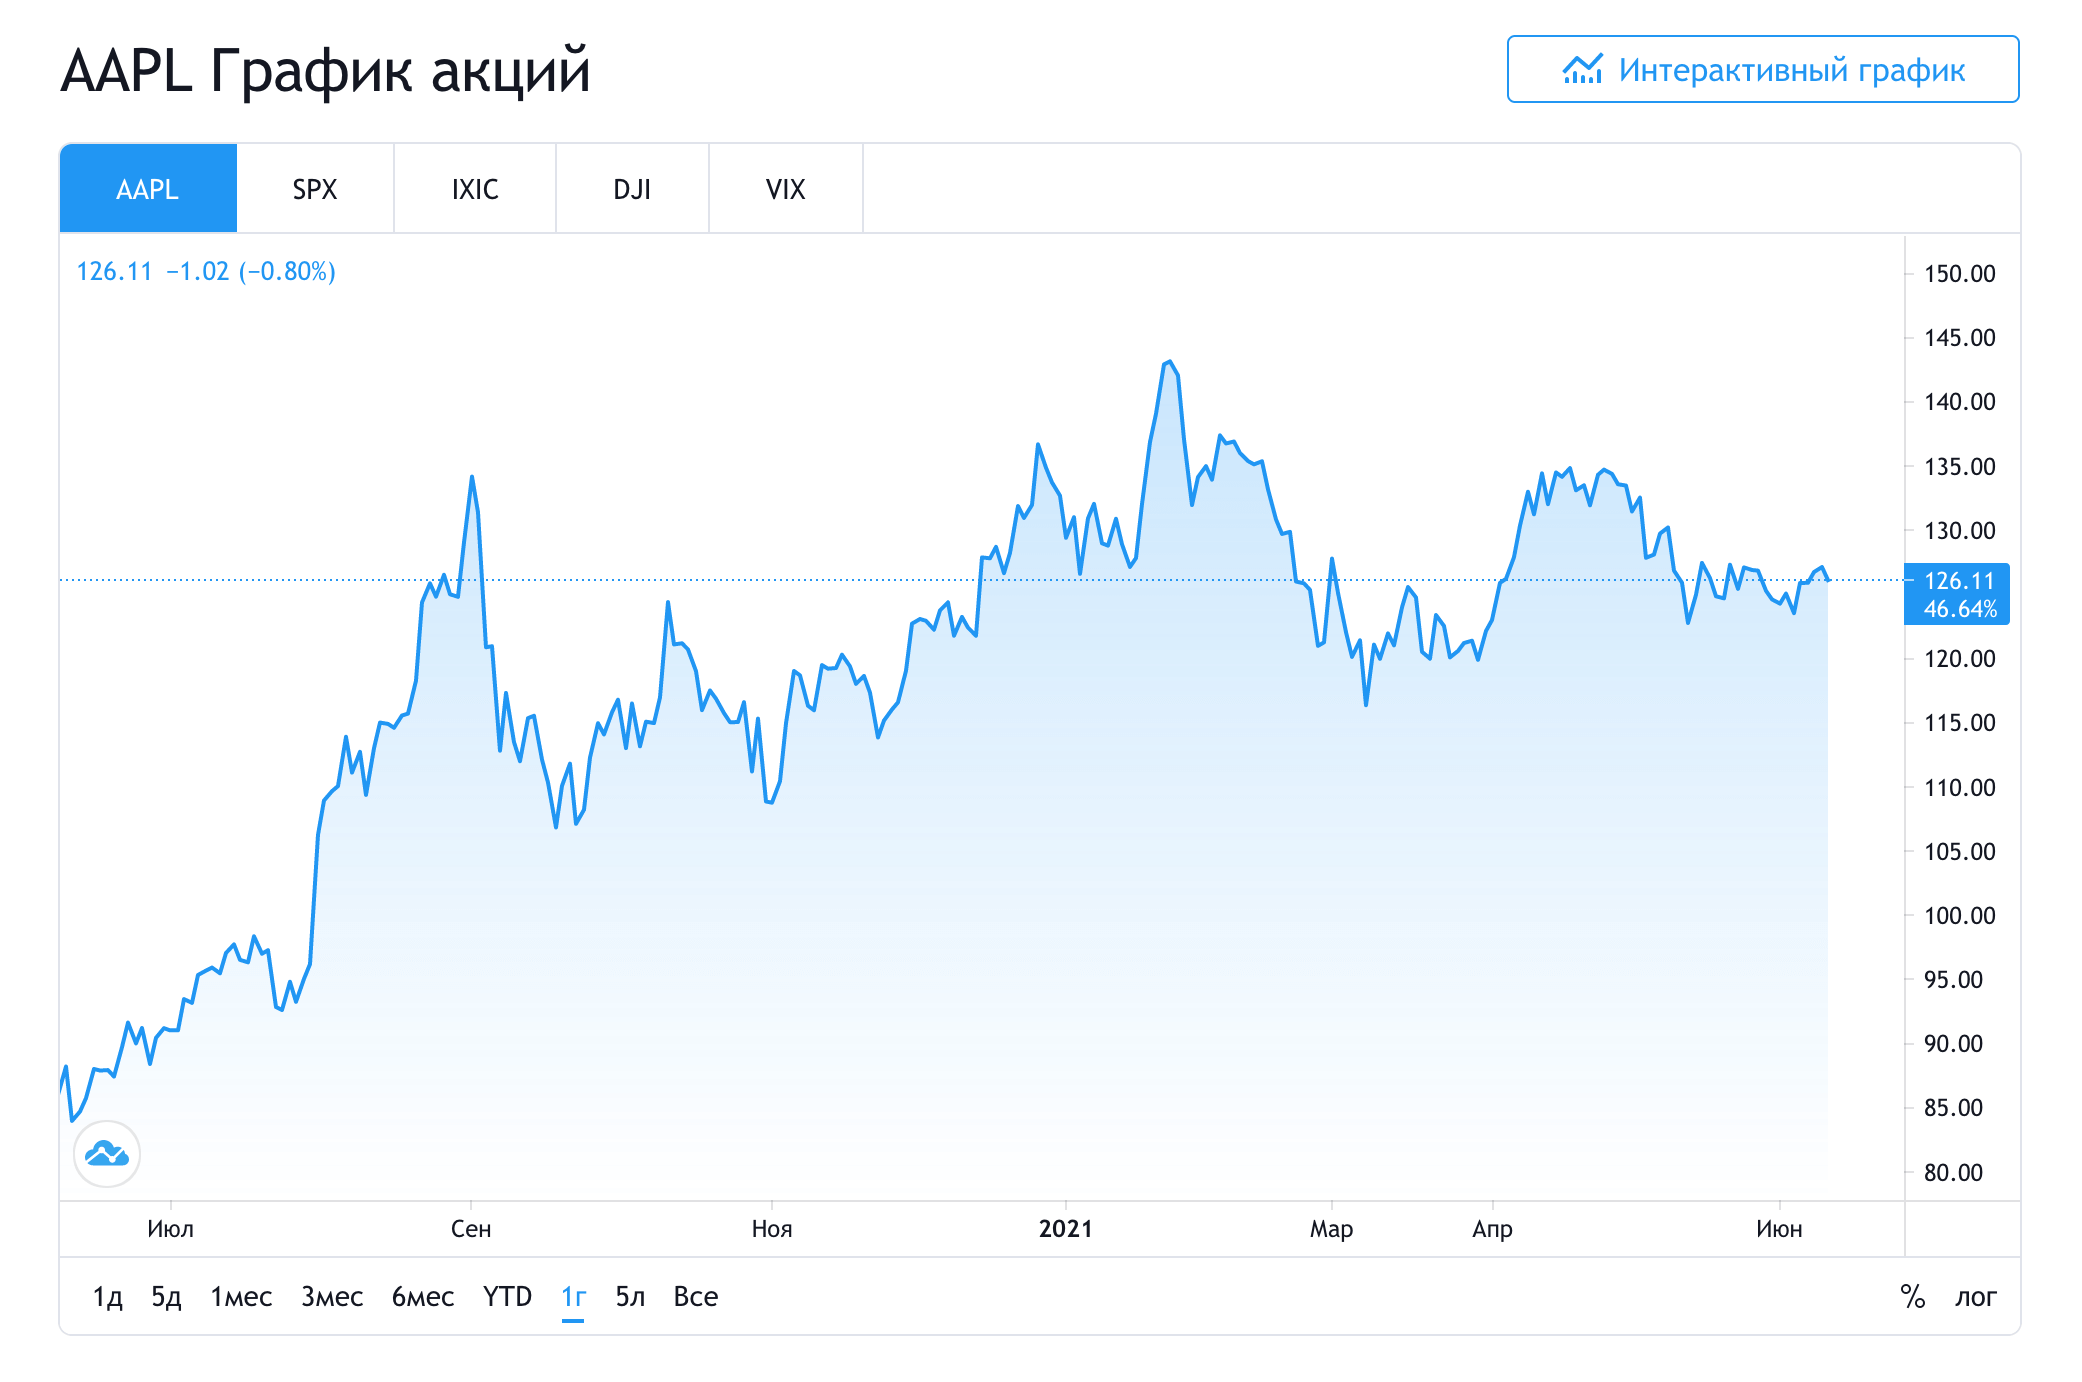Select the AAPL tab
Image resolution: width=2082 pixels, height=1382 pixels.
[x=148, y=189]
